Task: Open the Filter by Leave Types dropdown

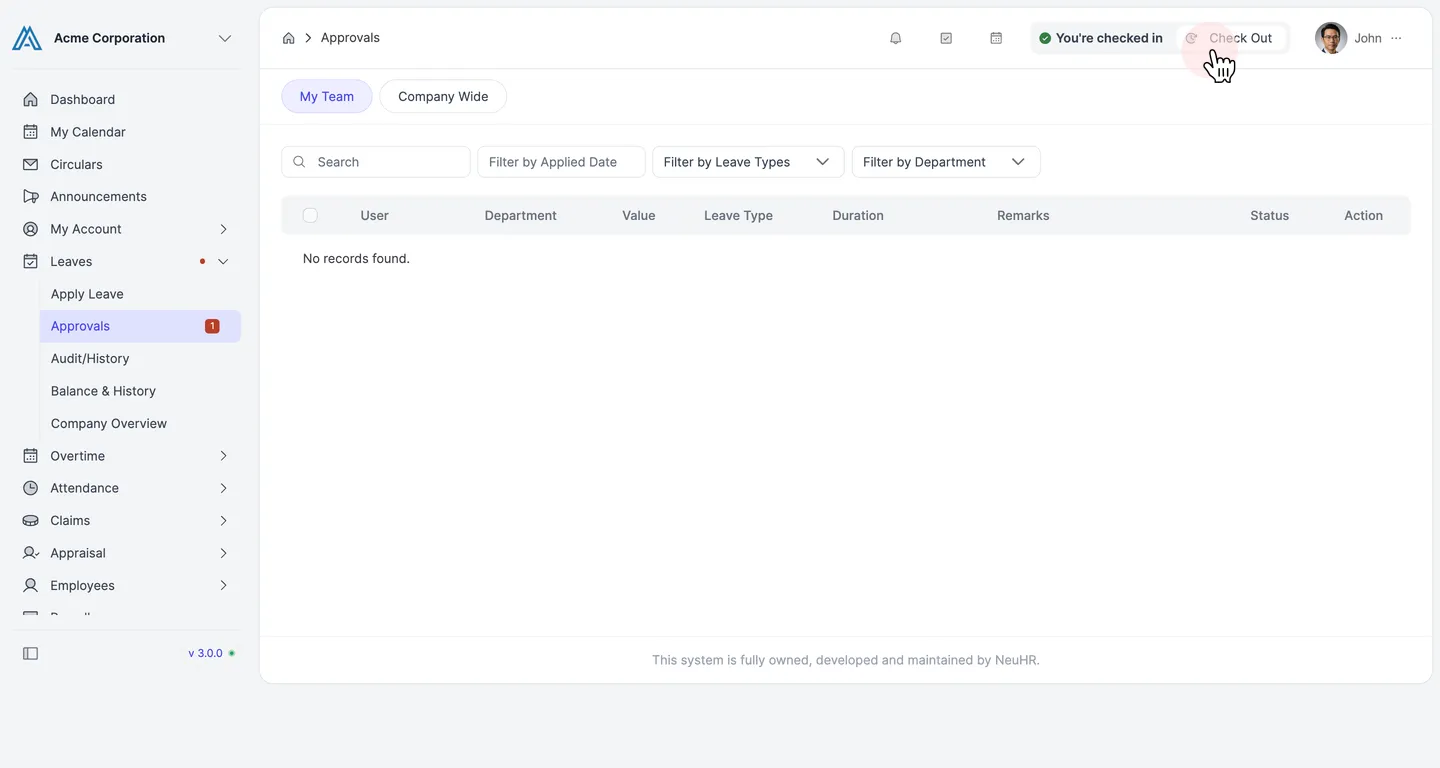Action: pyautogui.click(x=748, y=162)
